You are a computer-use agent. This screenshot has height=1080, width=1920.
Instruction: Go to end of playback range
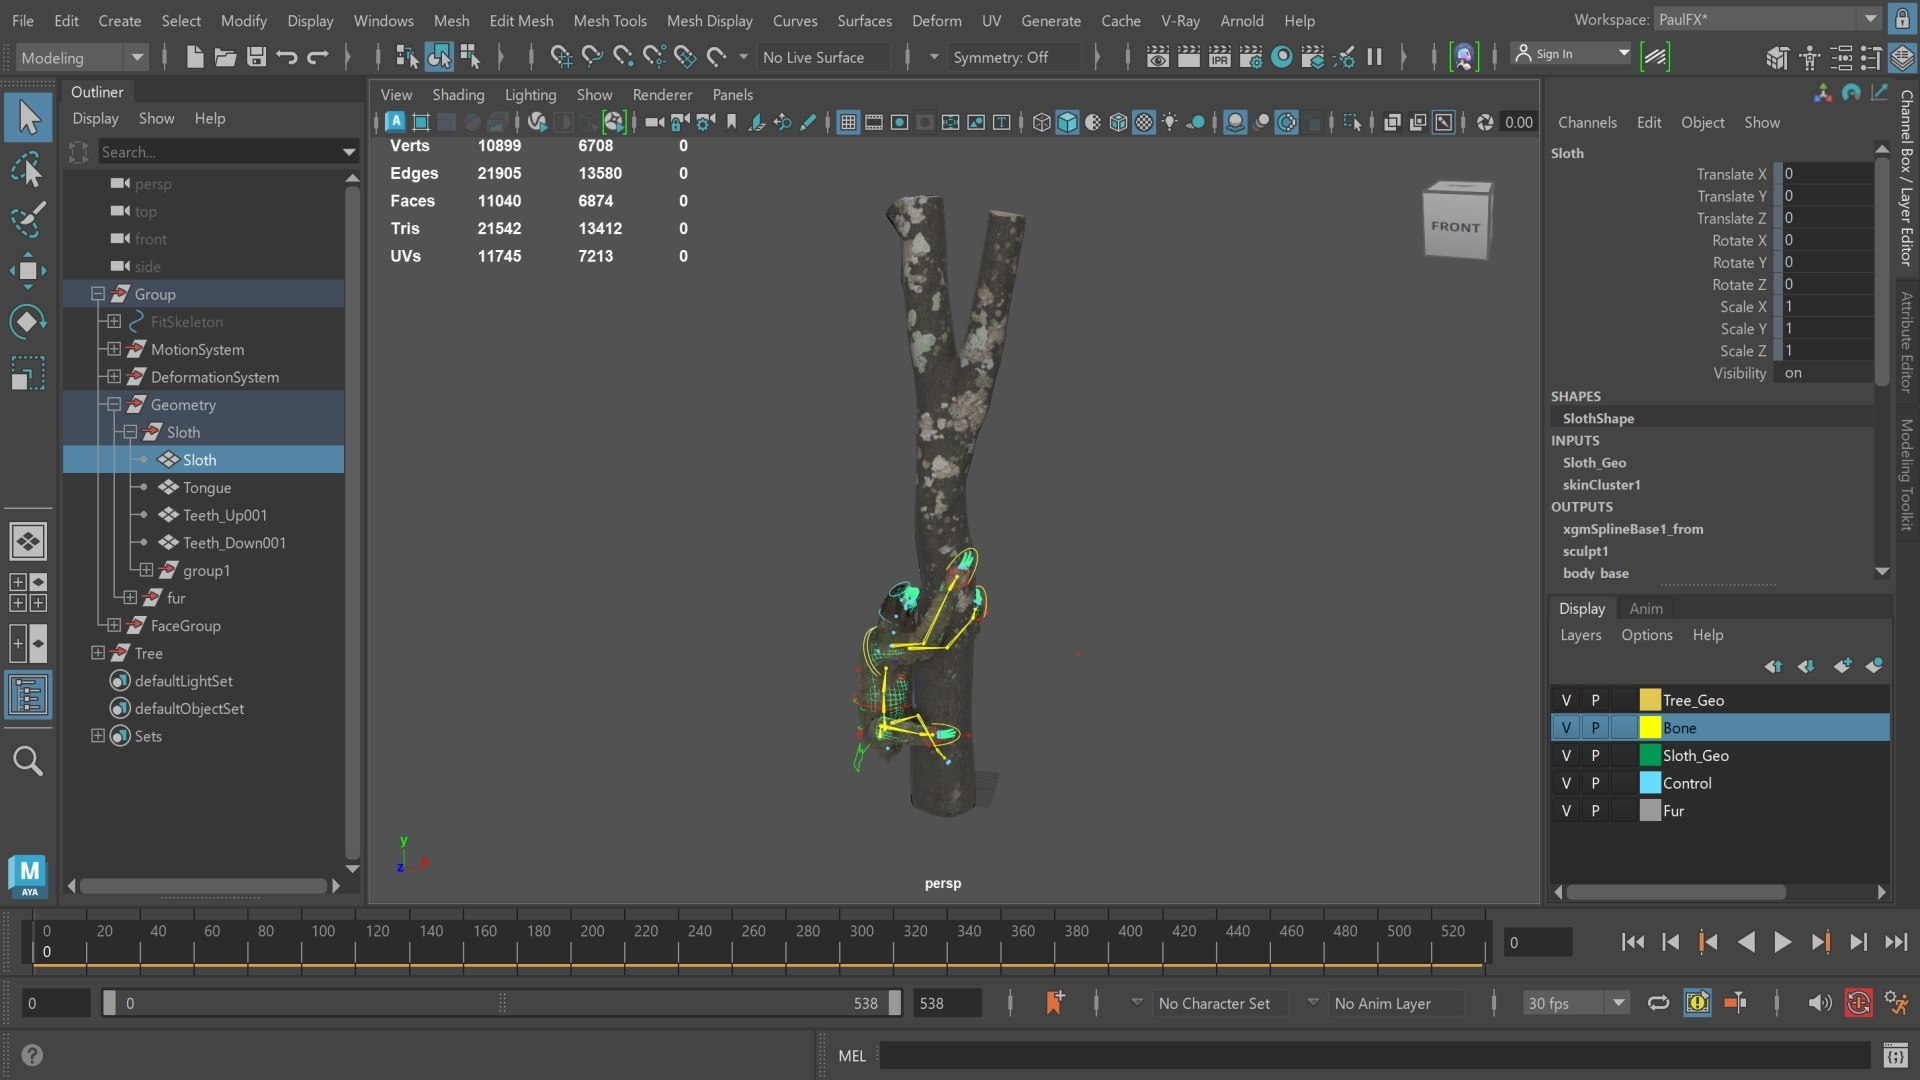tap(1896, 942)
